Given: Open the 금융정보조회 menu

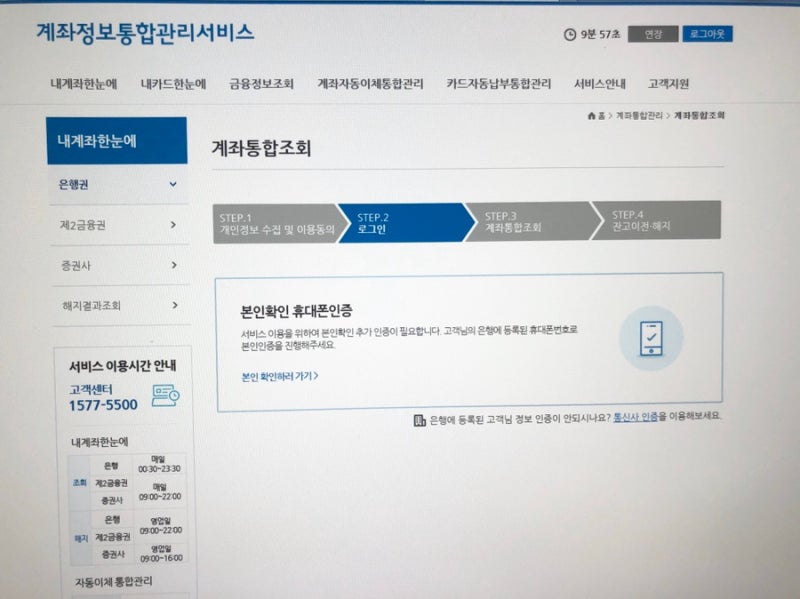Looking at the screenshot, I should tap(261, 84).
